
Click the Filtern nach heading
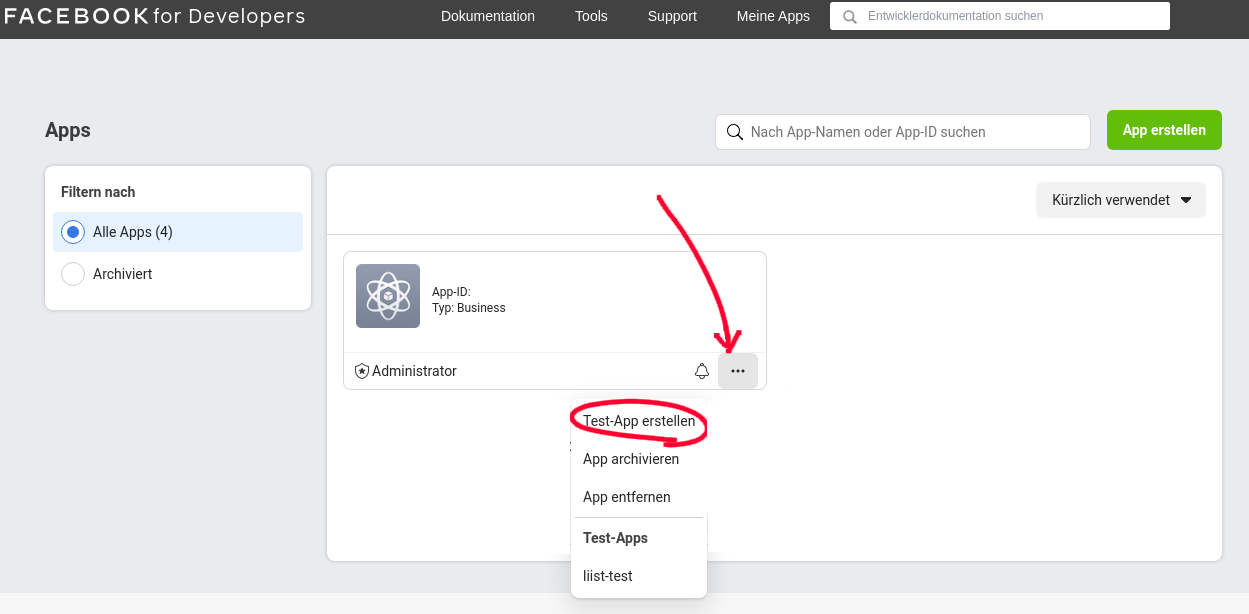click(98, 192)
